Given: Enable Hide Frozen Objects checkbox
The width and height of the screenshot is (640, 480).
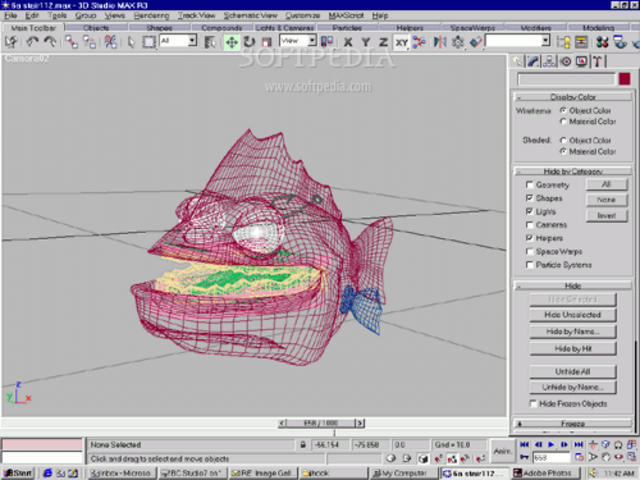Looking at the screenshot, I should pos(533,404).
